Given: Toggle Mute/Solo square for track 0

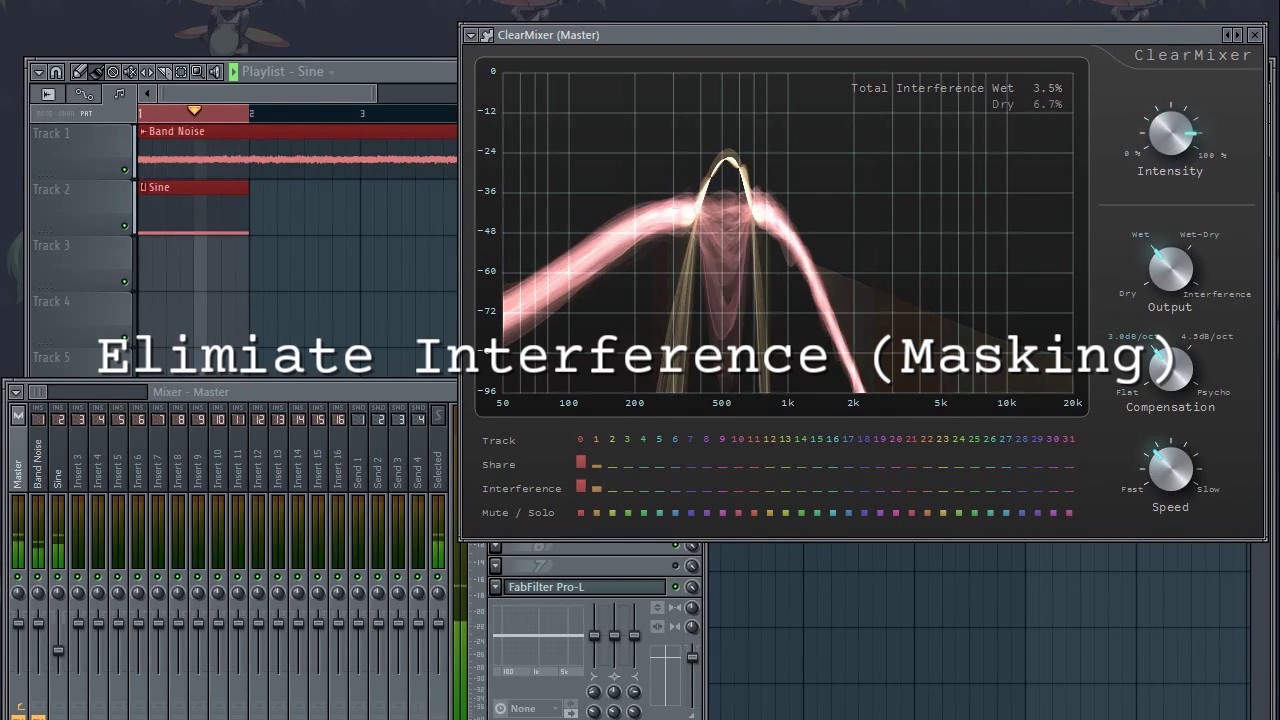Looking at the screenshot, I should point(581,513).
